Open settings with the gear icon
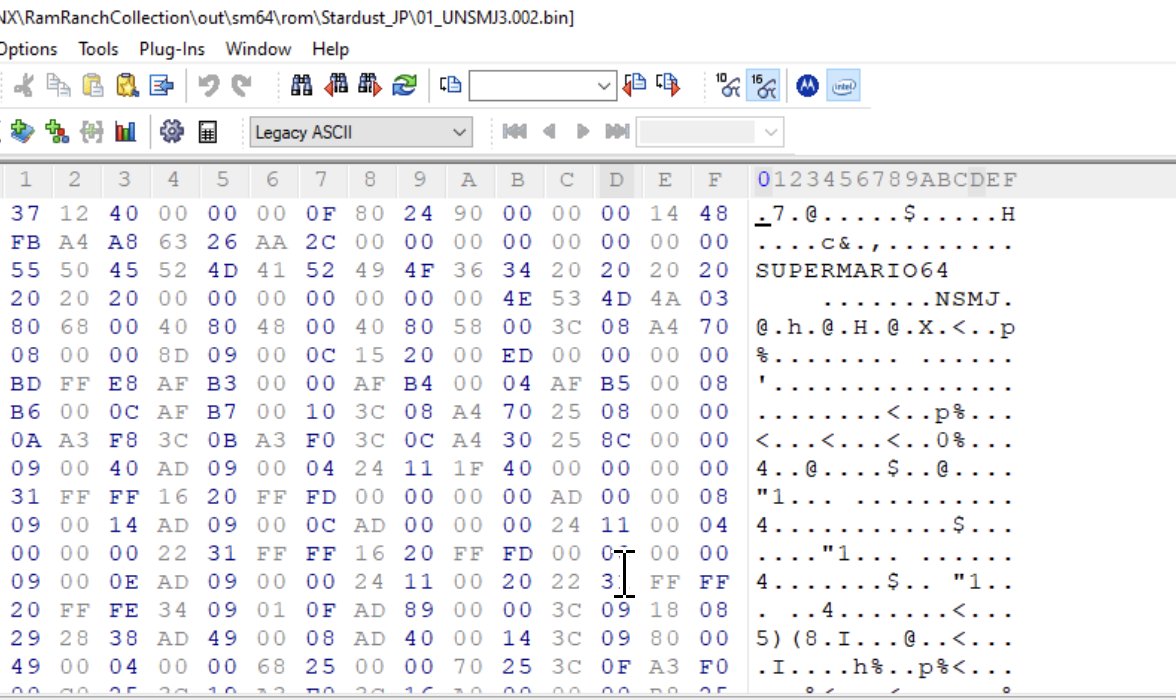Image resolution: width=1176 pixels, height=700 pixels. point(172,131)
